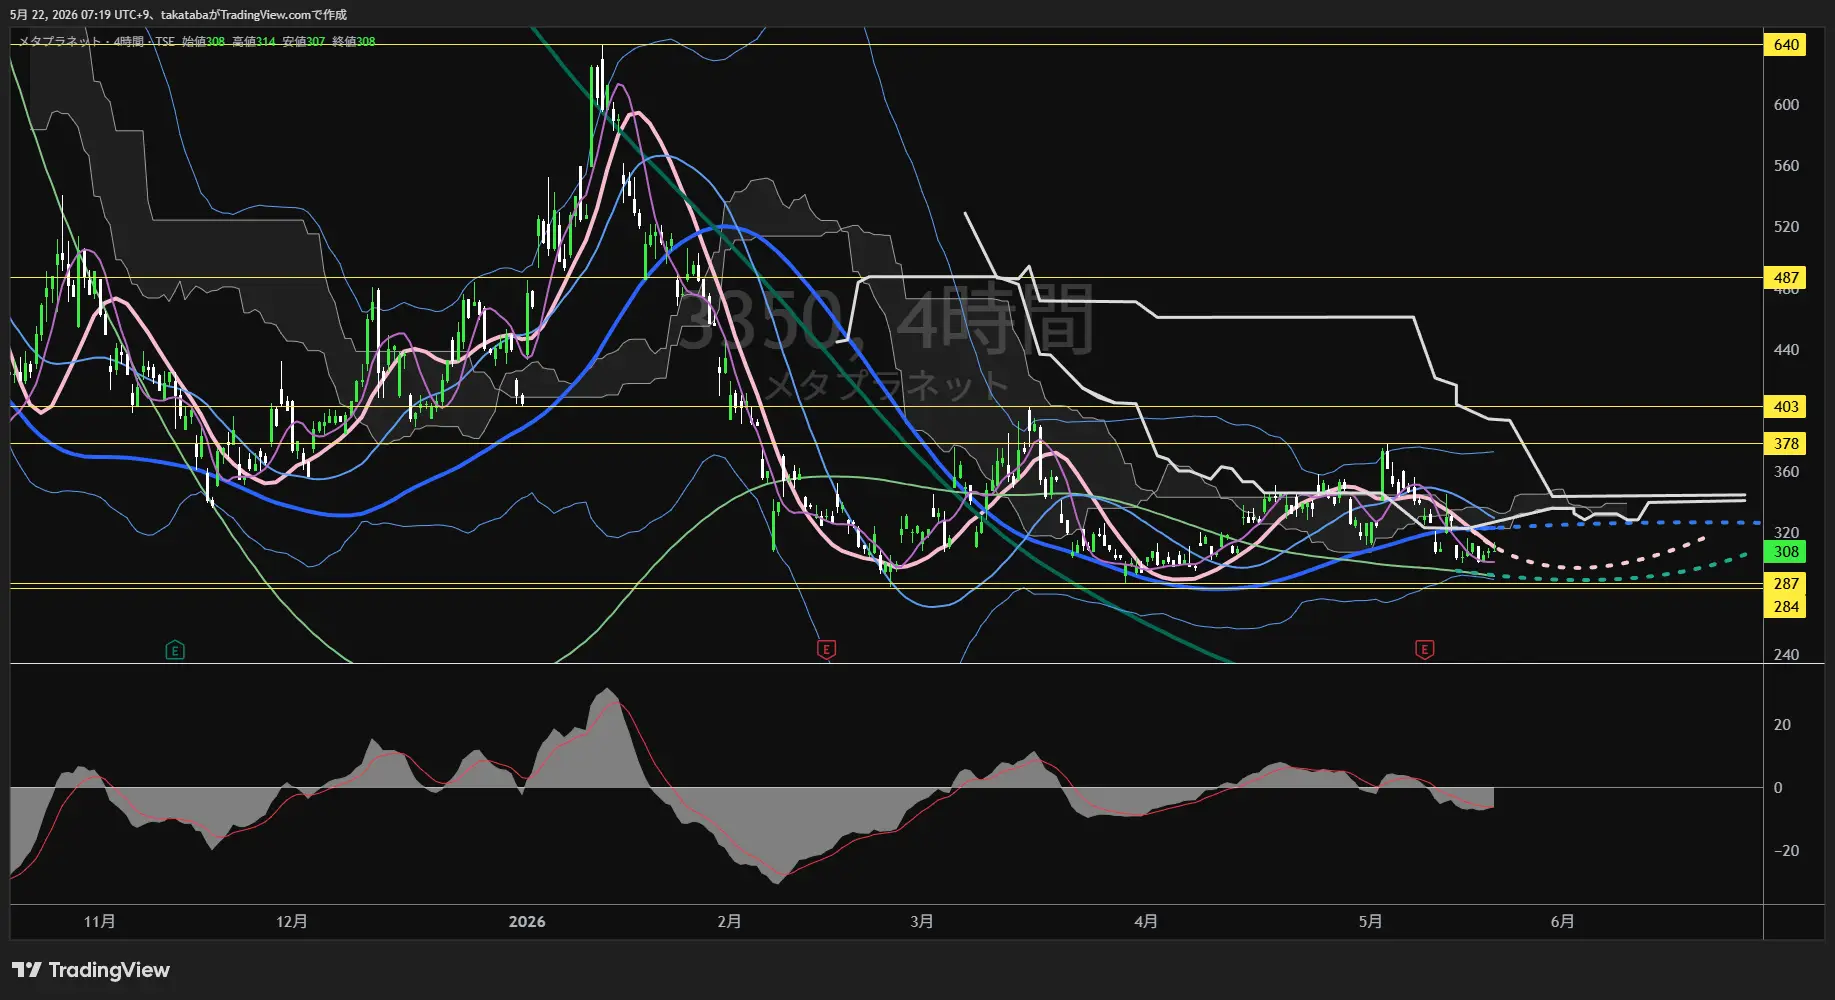
Task: Select the yellow 378 price line label
Action: click(x=1786, y=443)
